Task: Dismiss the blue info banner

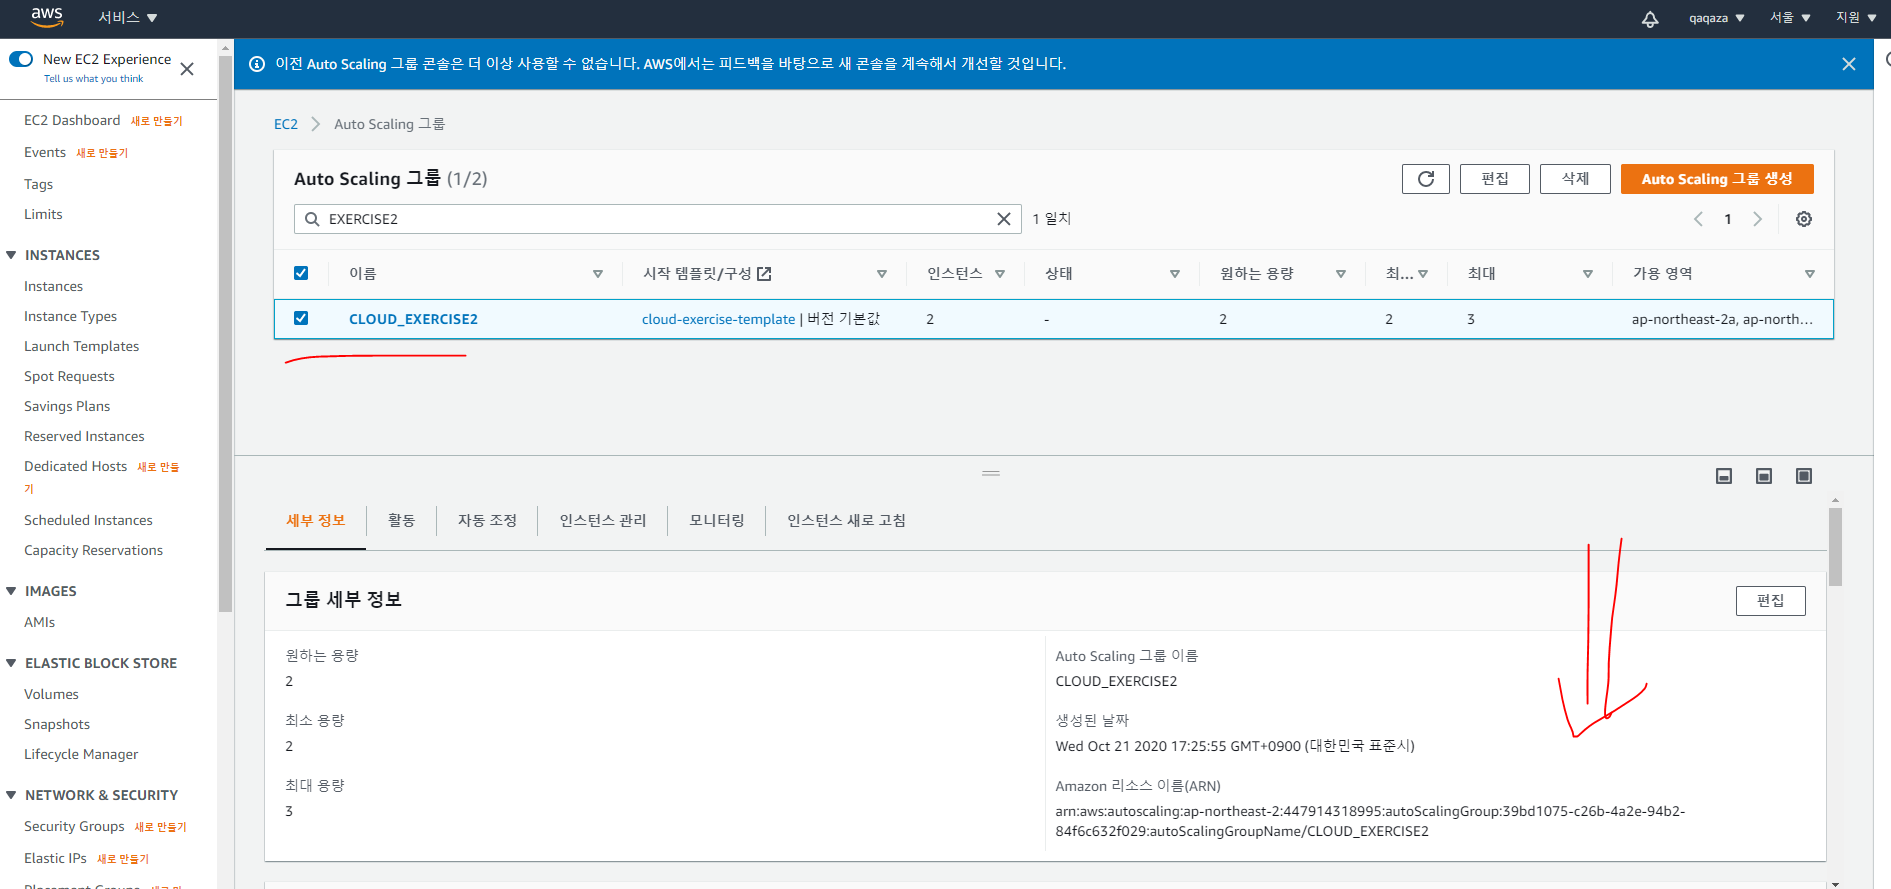Action: click(1848, 64)
